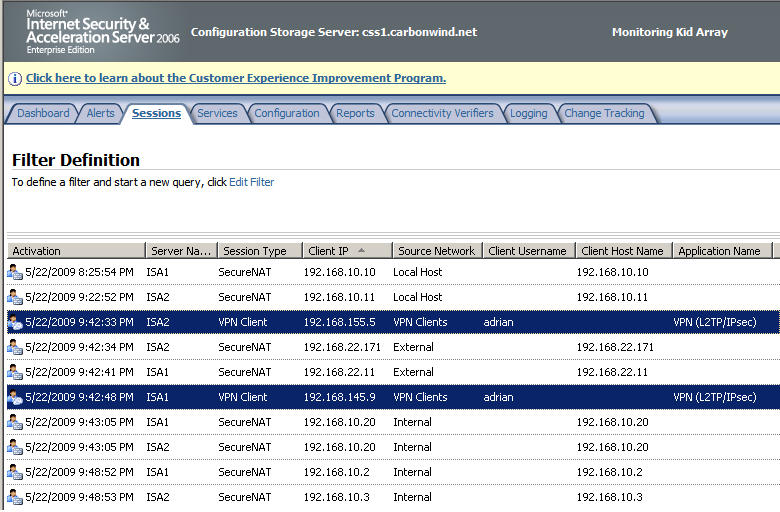780x512 pixels.
Task: Go to the Configuration tab
Action: pos(287,113)
